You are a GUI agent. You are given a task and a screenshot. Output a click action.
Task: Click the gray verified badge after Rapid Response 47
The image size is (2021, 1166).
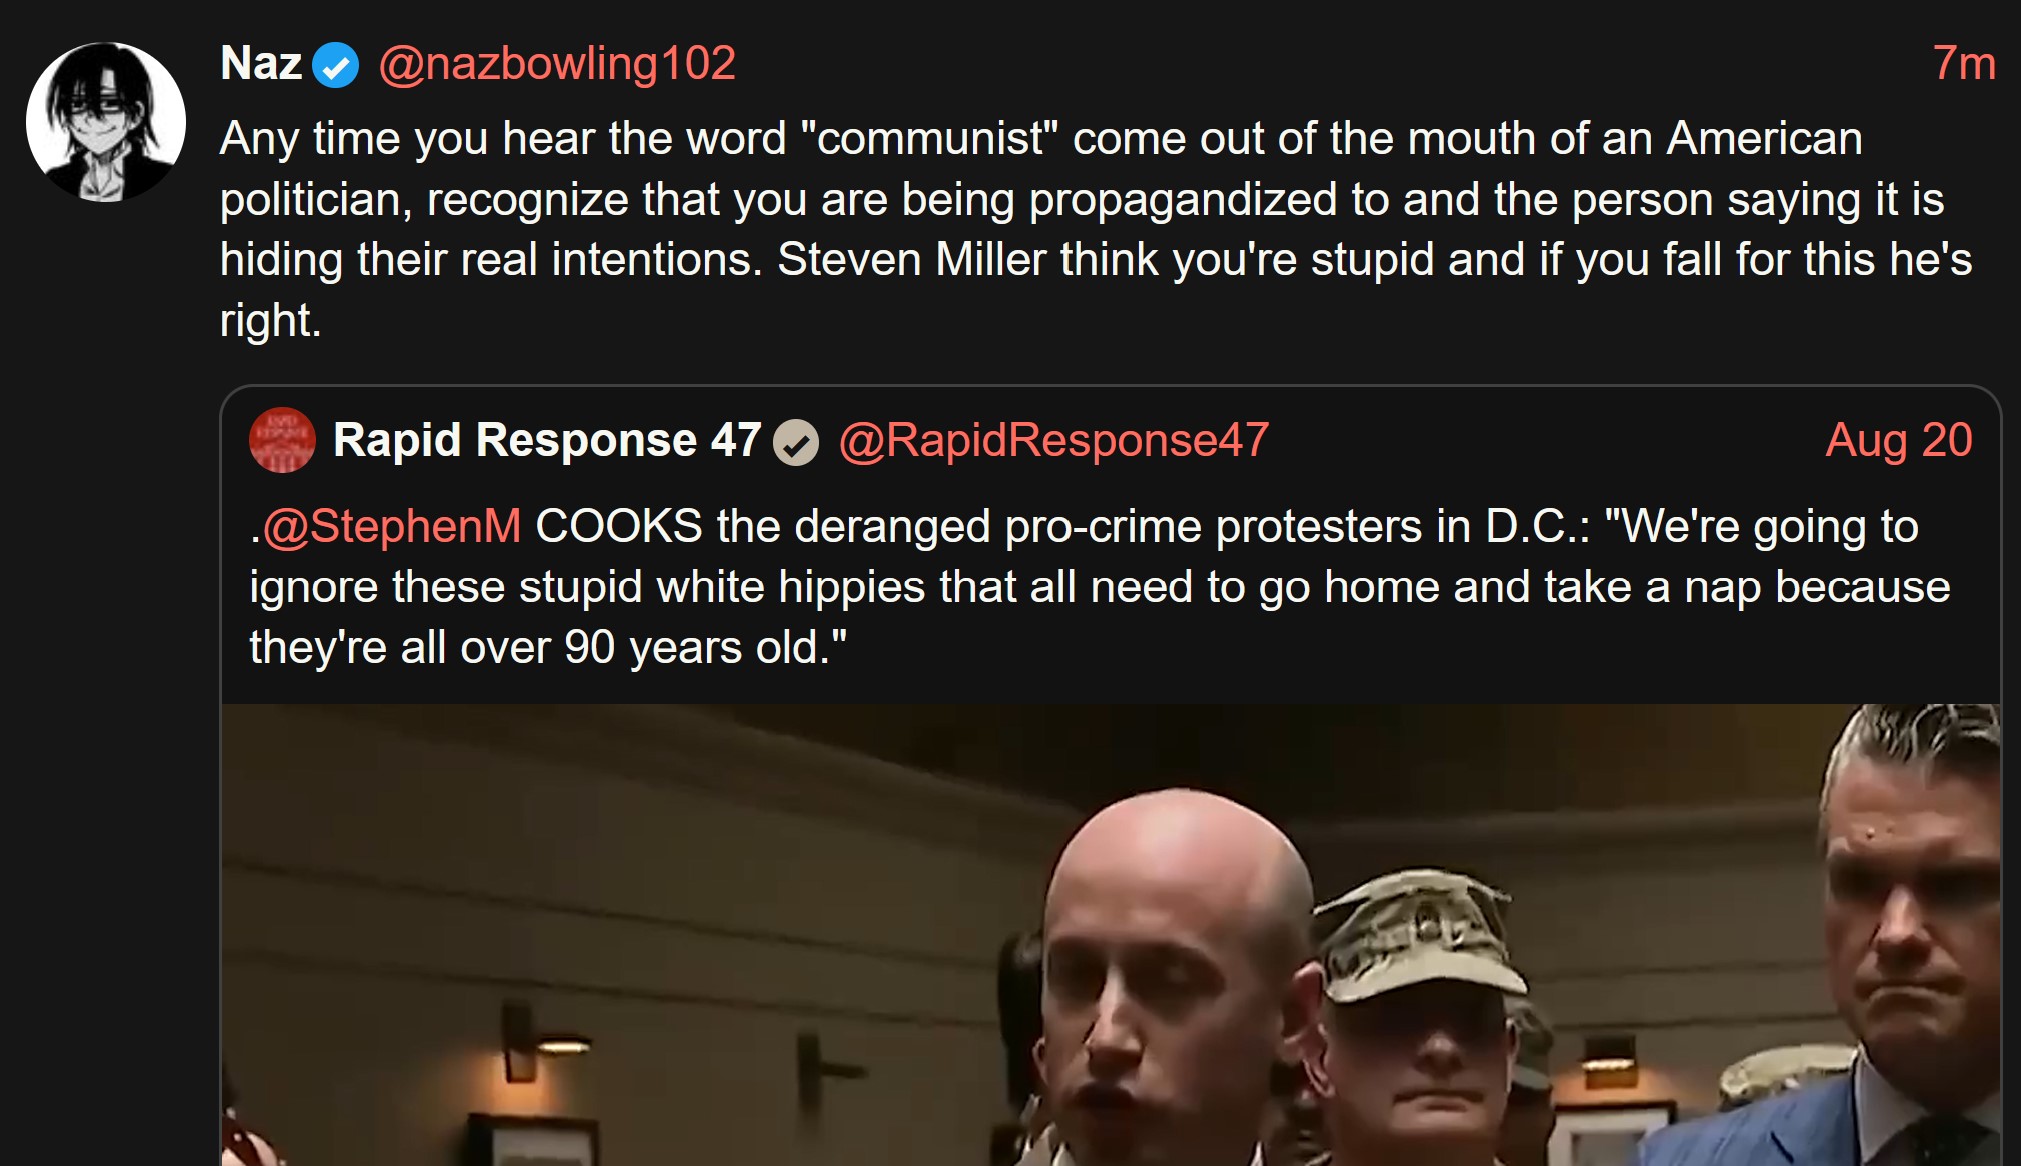coord(796,442)
